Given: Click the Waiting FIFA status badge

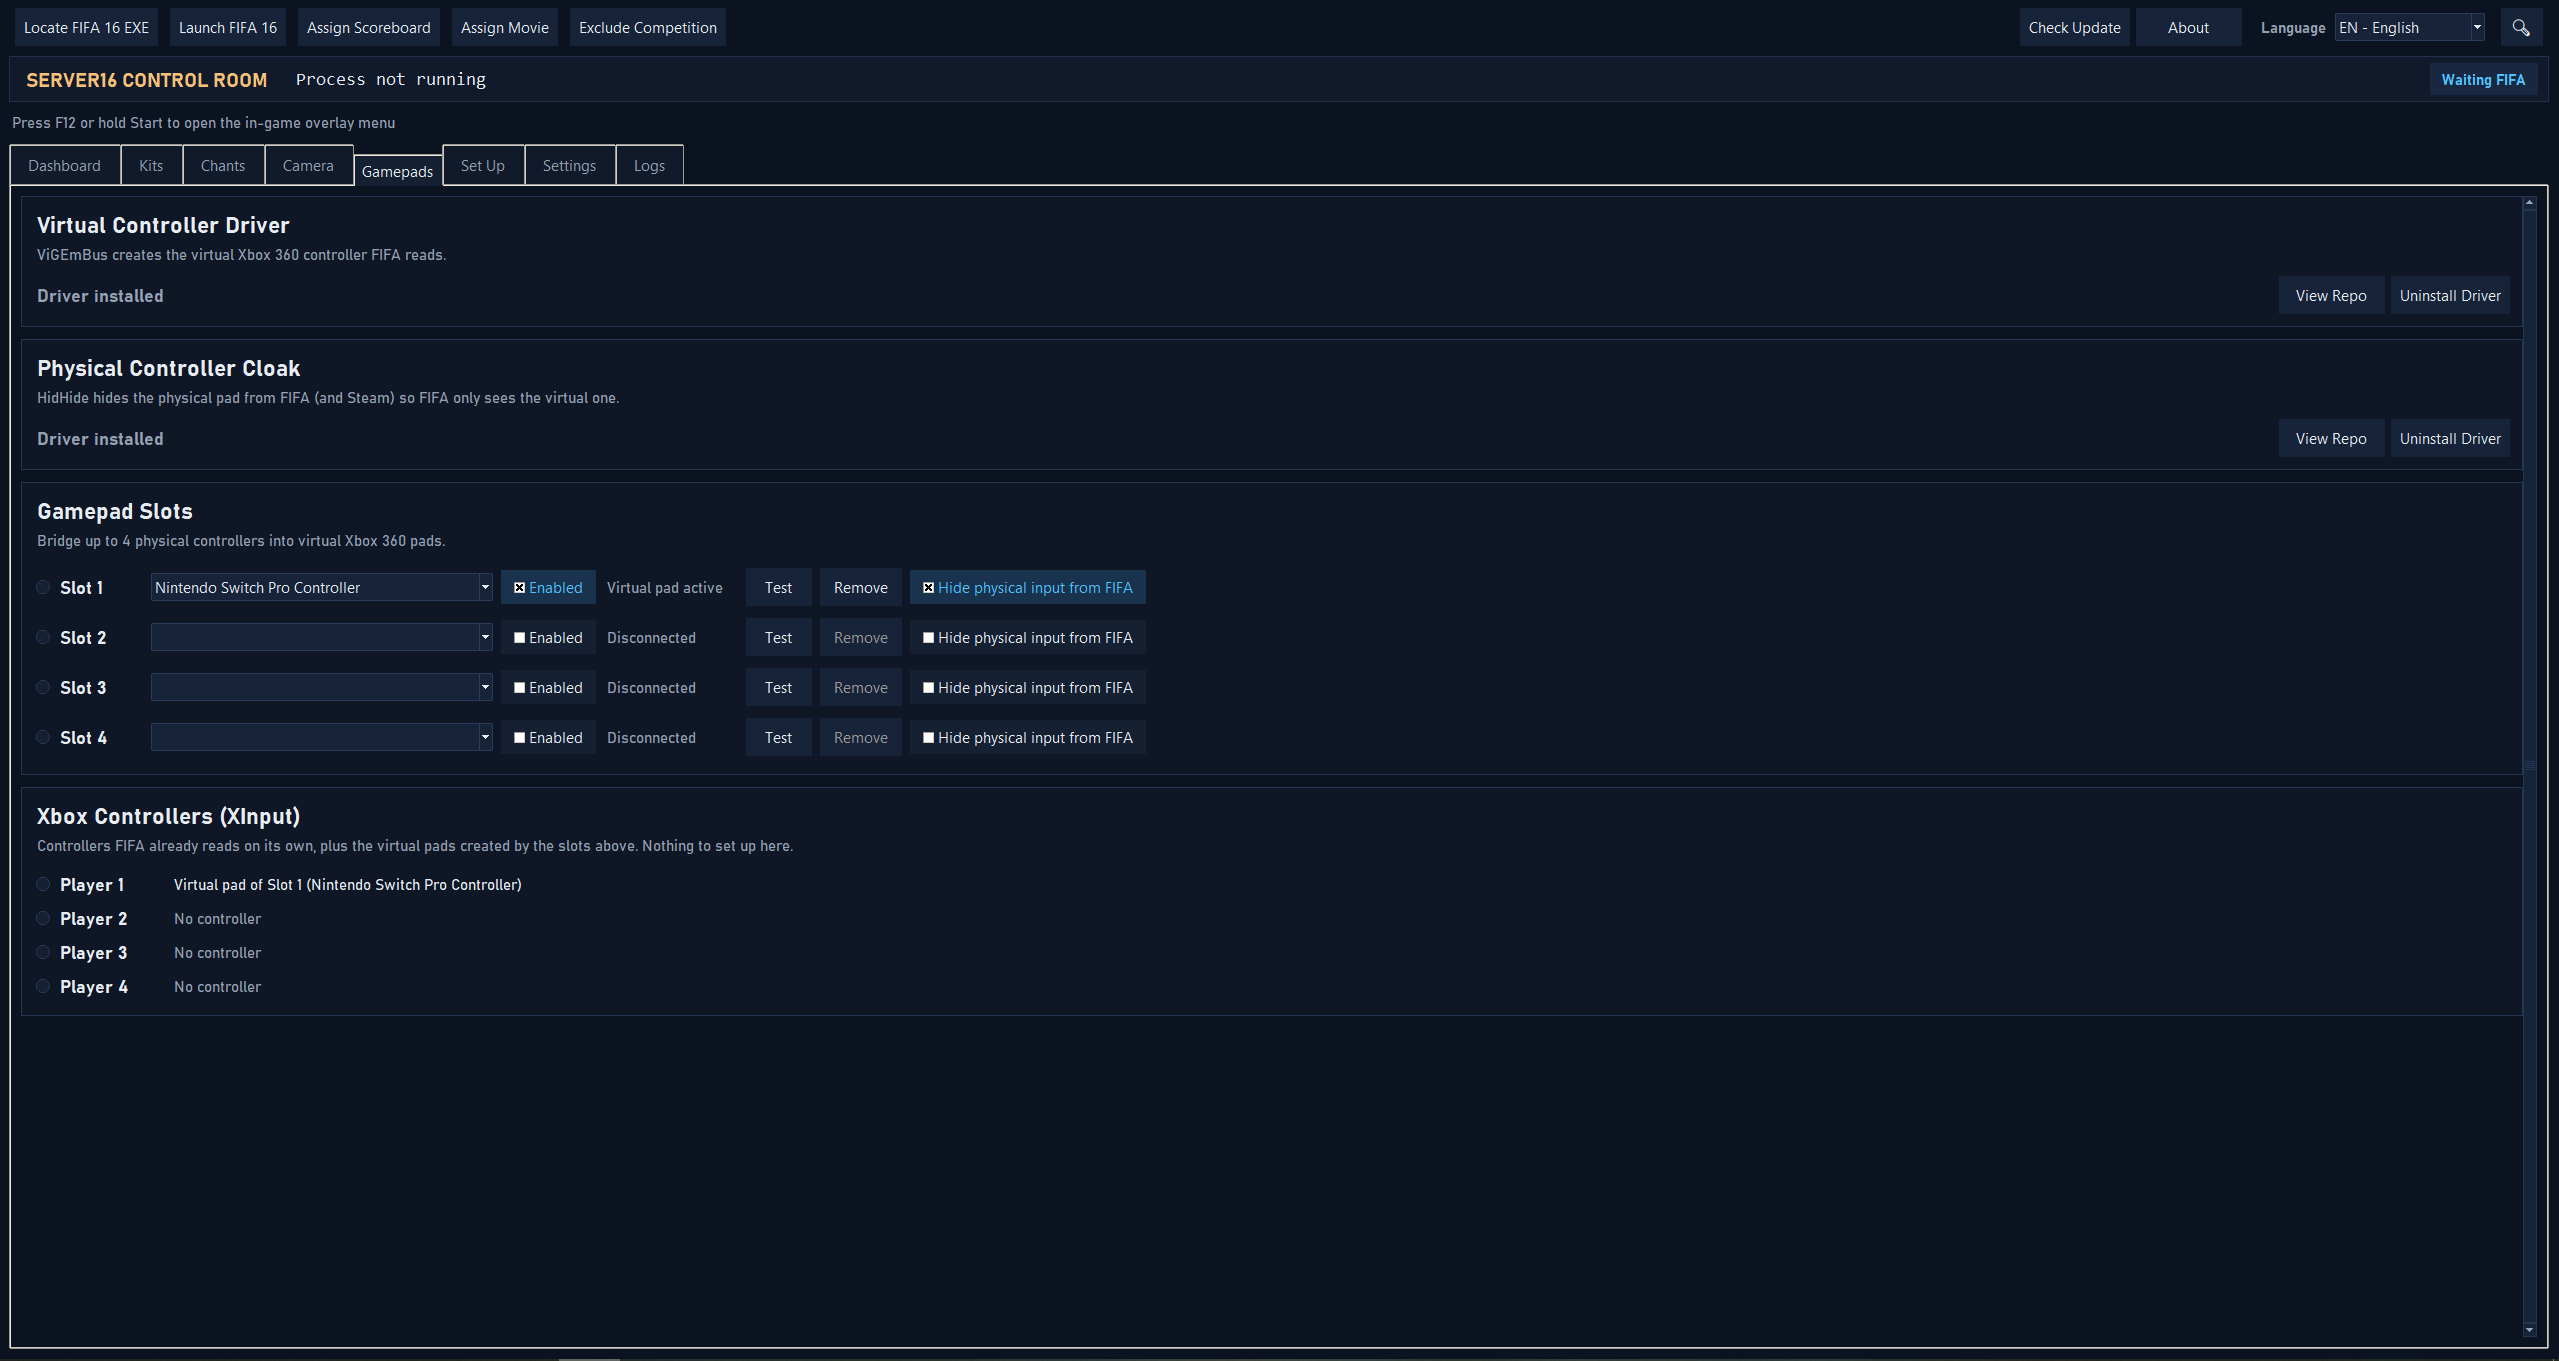Looking at the screenshot, I should (x=2483, y=80).
